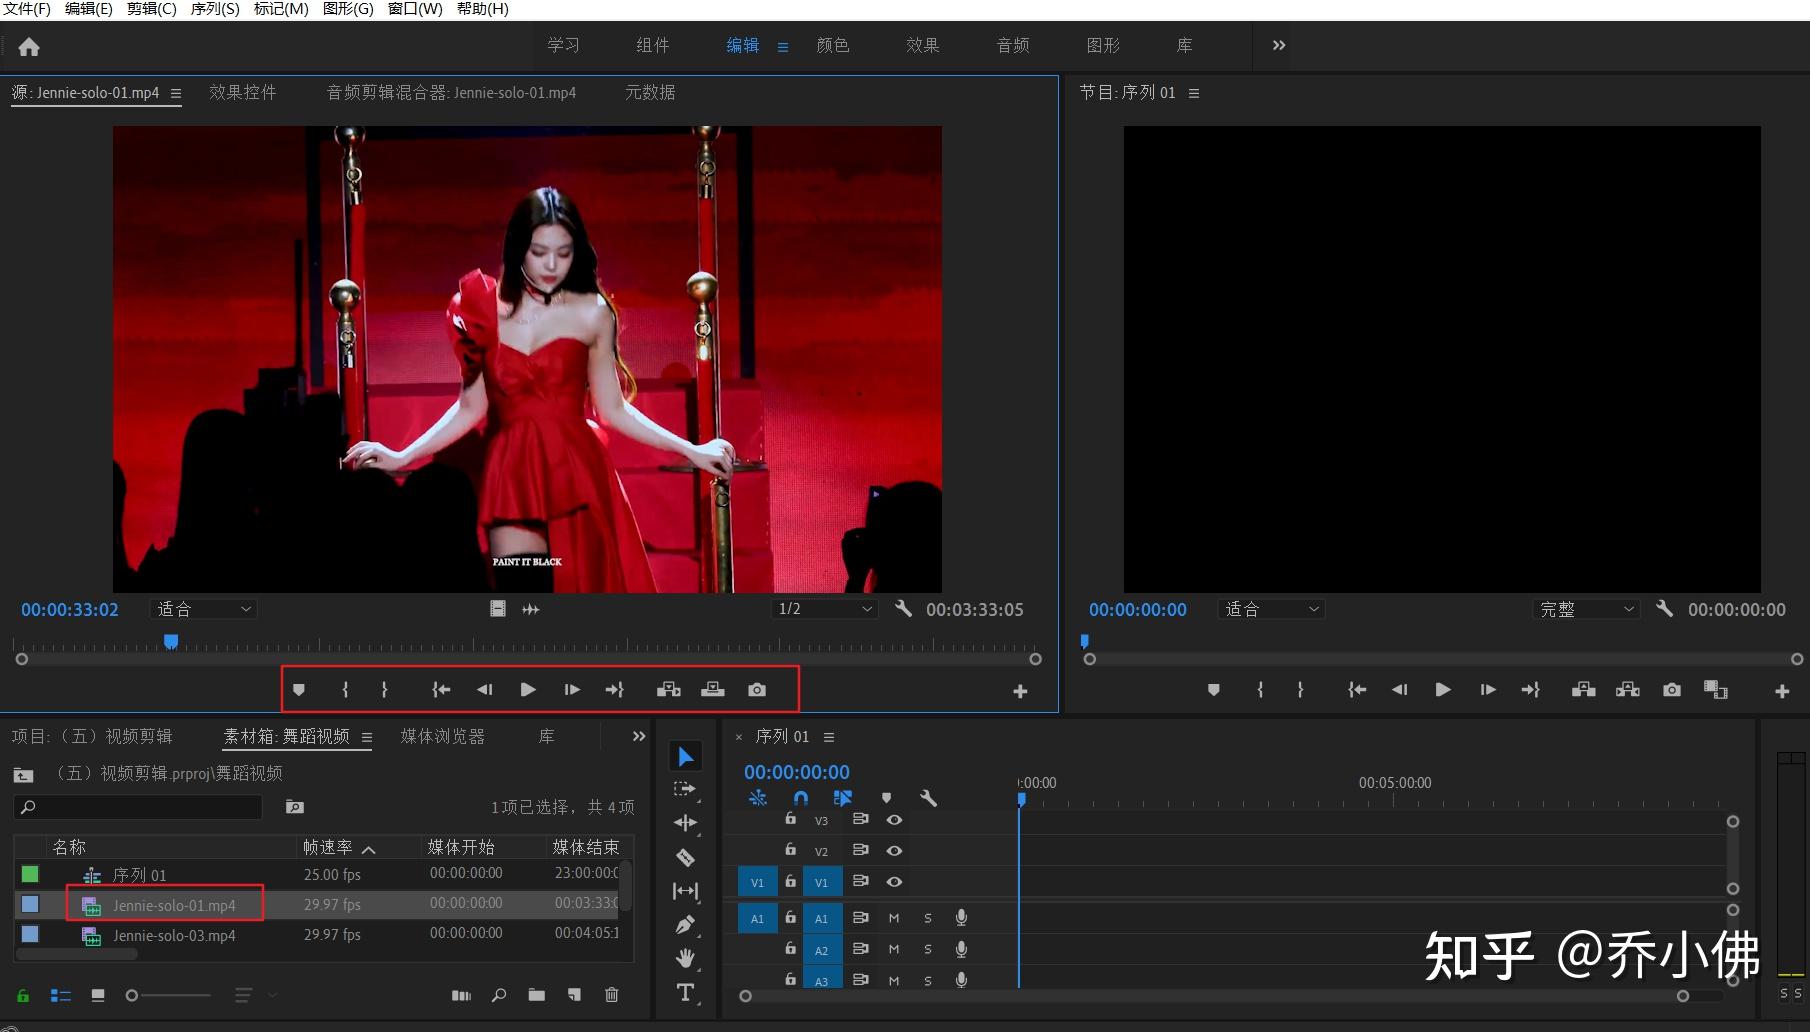Click Extract button in Program monitor
Screen dimensions: 1810x1032
[1627, 690]
